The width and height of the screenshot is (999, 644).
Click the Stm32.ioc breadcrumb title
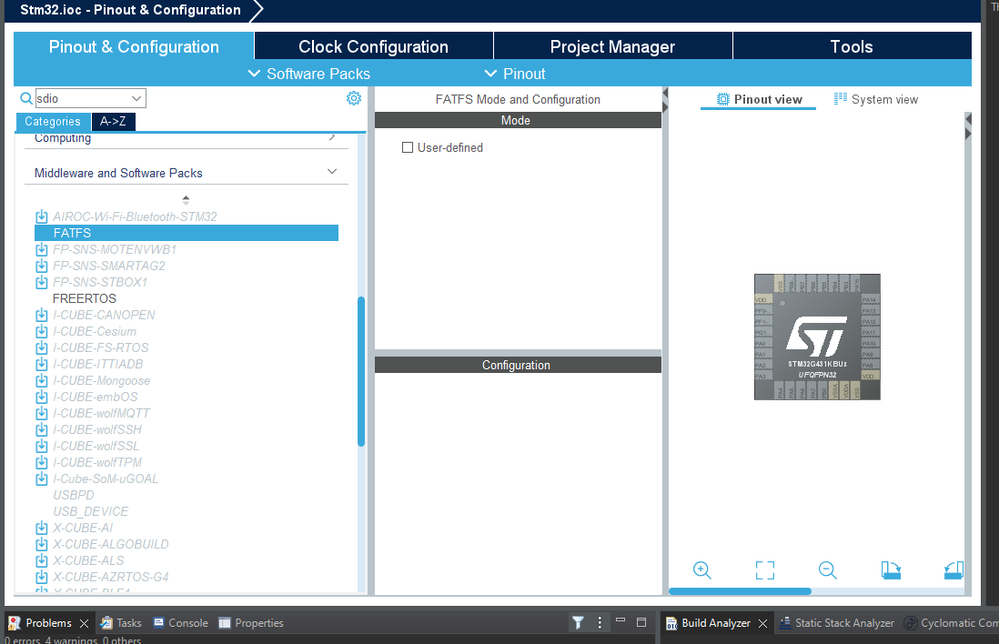(x=130, y=10)
